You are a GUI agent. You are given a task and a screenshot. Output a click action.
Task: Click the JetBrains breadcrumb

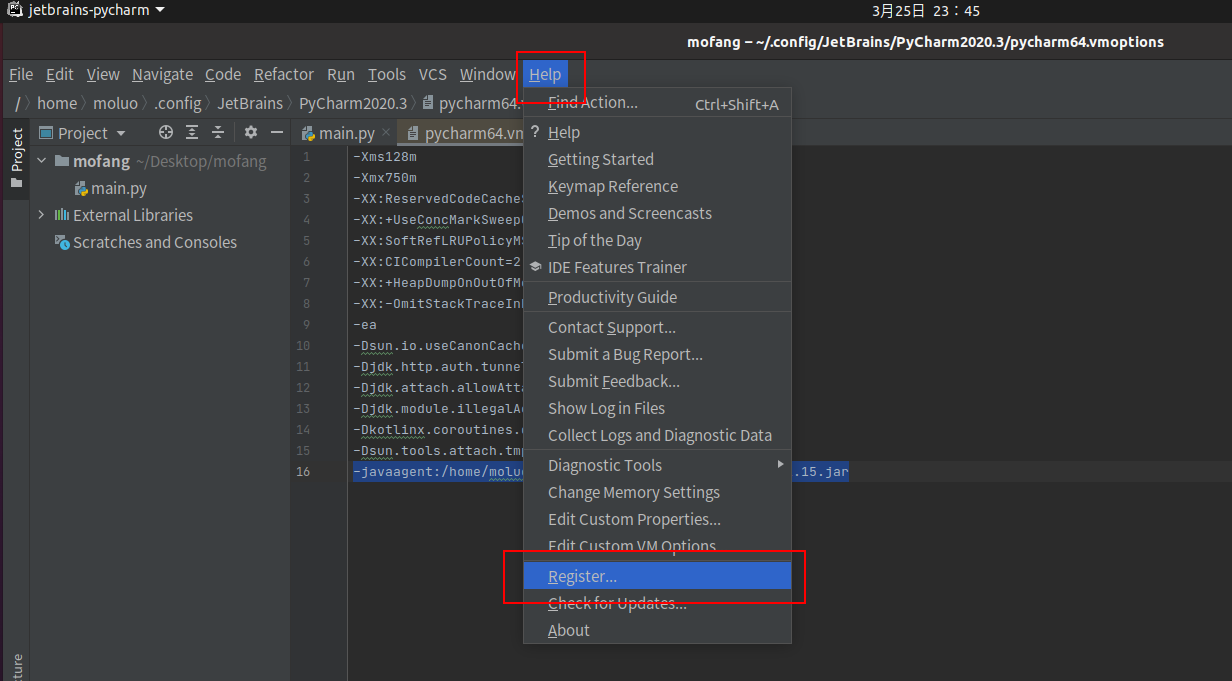250,103
